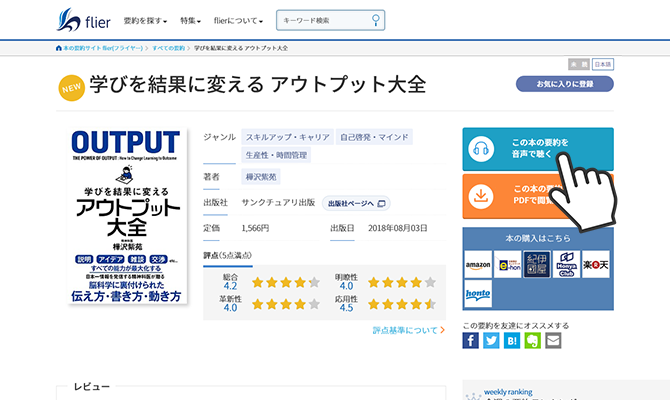Click the price text 1,566円
670x400 pixels.
coord(255,228)
